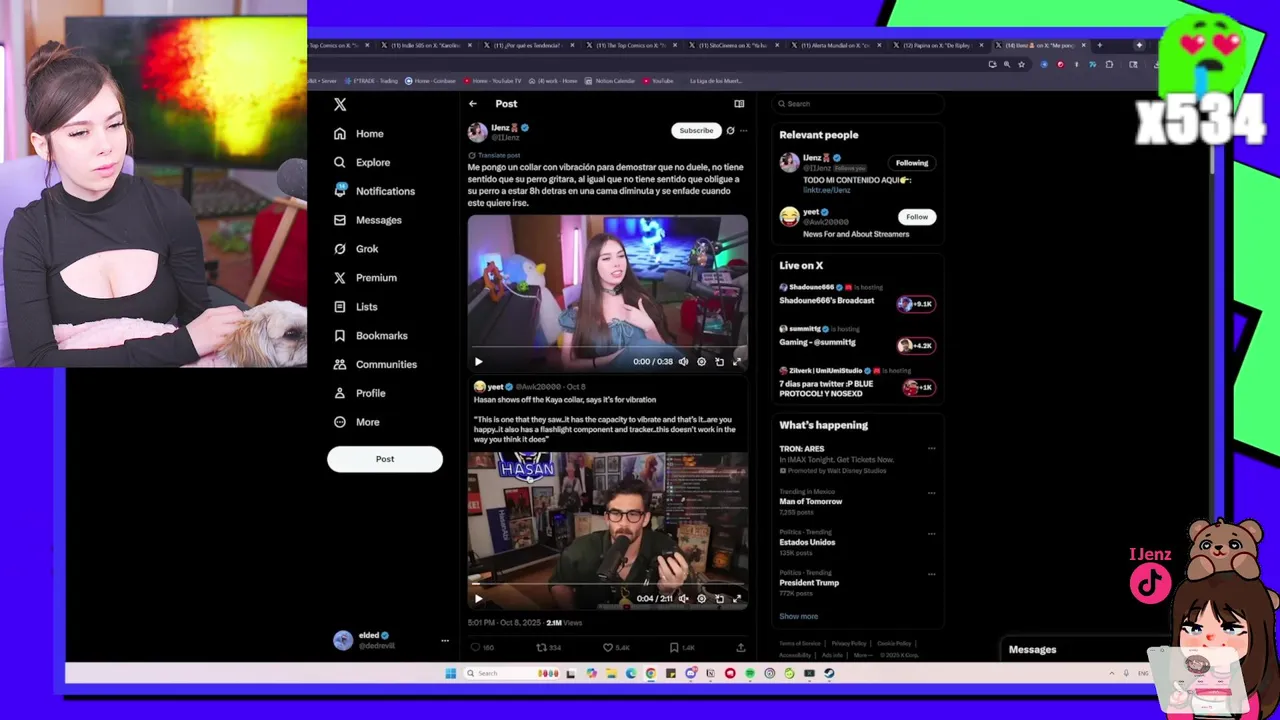This screenshot has width=1280, height=720.
Task: Open Windows Start menu
Action: pyautogui.click(x=450, y=673)
